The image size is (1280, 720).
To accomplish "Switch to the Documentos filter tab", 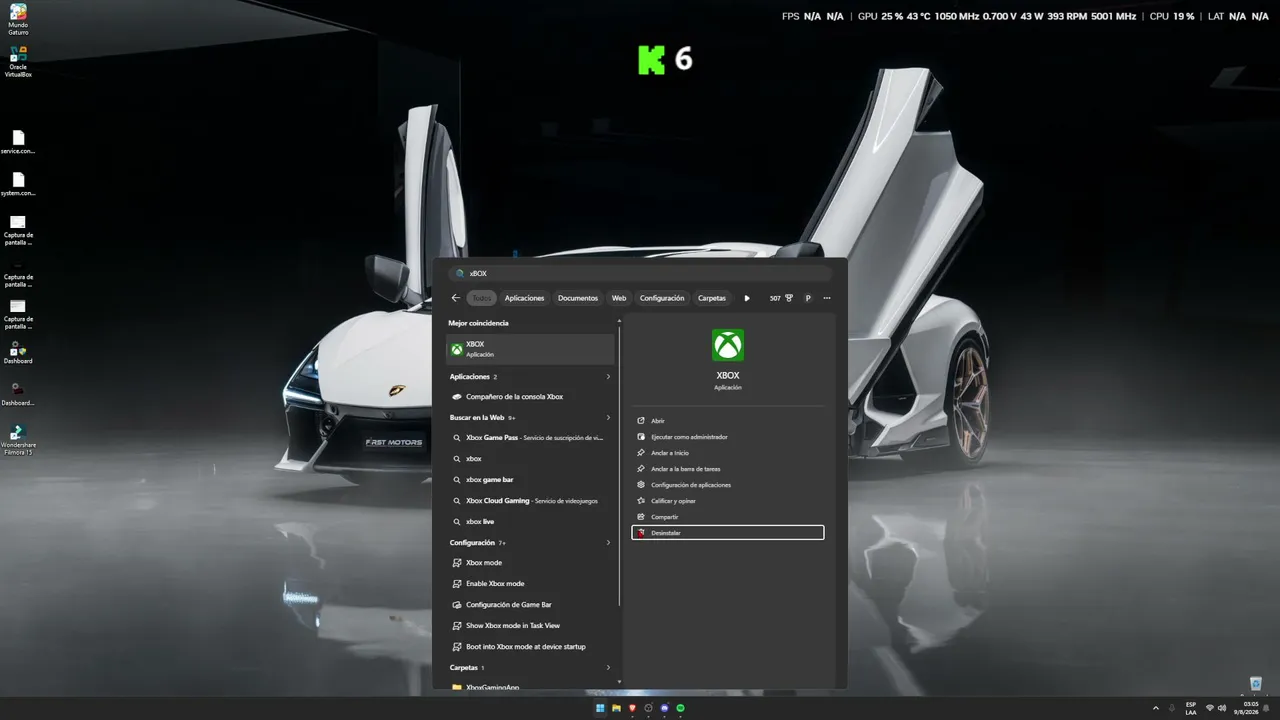I will [578, 298].
